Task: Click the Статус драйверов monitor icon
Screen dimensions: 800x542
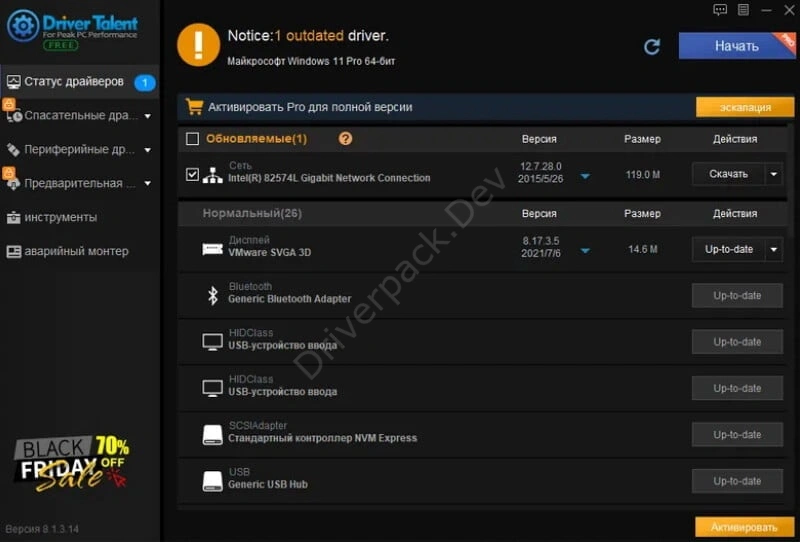Action: (13, 82)
